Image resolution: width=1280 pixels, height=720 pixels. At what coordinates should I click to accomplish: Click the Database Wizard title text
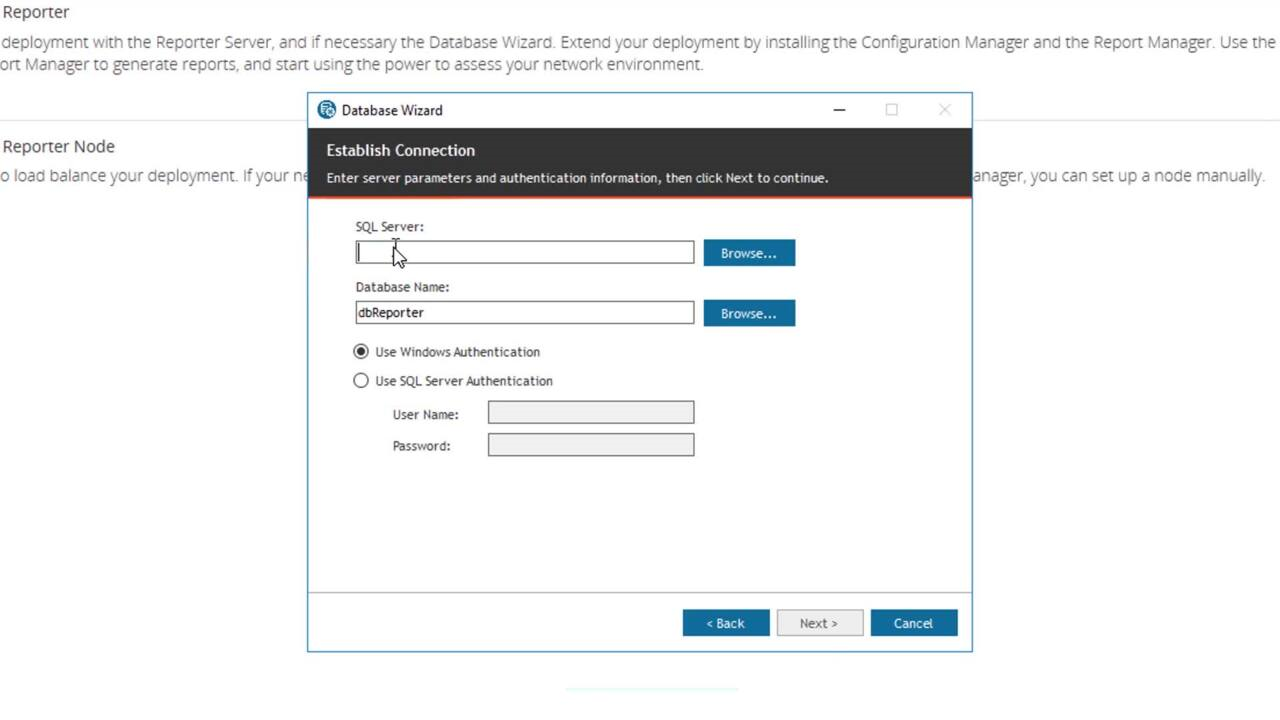click(x=392, y=110)
